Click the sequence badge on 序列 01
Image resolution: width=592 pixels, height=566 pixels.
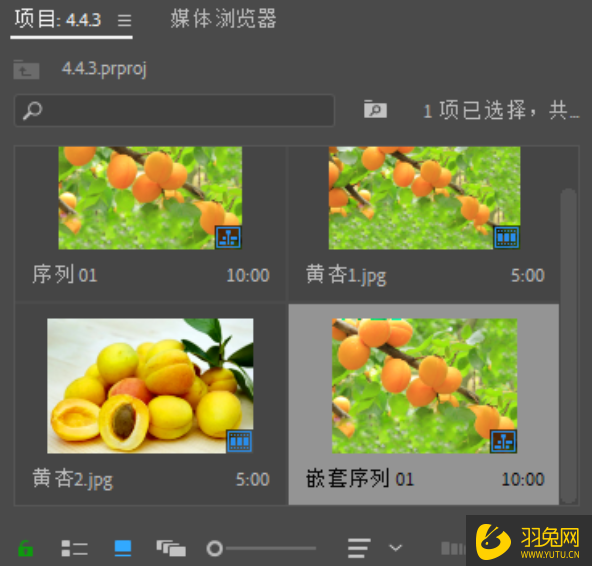(x=228, y=238)
